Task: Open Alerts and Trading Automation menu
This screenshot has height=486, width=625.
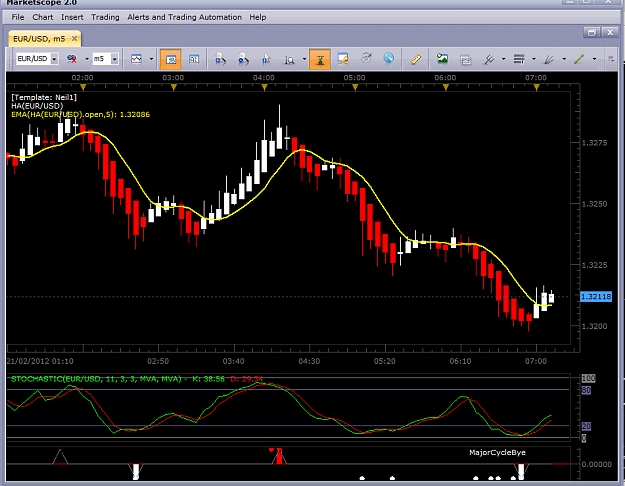Action: click(x=185, y=17)
